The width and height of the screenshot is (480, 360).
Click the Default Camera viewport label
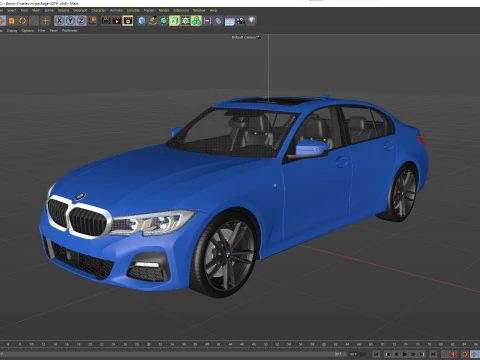245,37
